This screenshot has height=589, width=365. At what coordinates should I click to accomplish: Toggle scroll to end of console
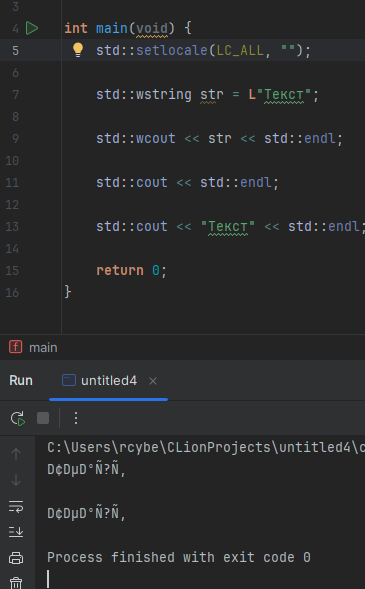[x=16, y=532]
